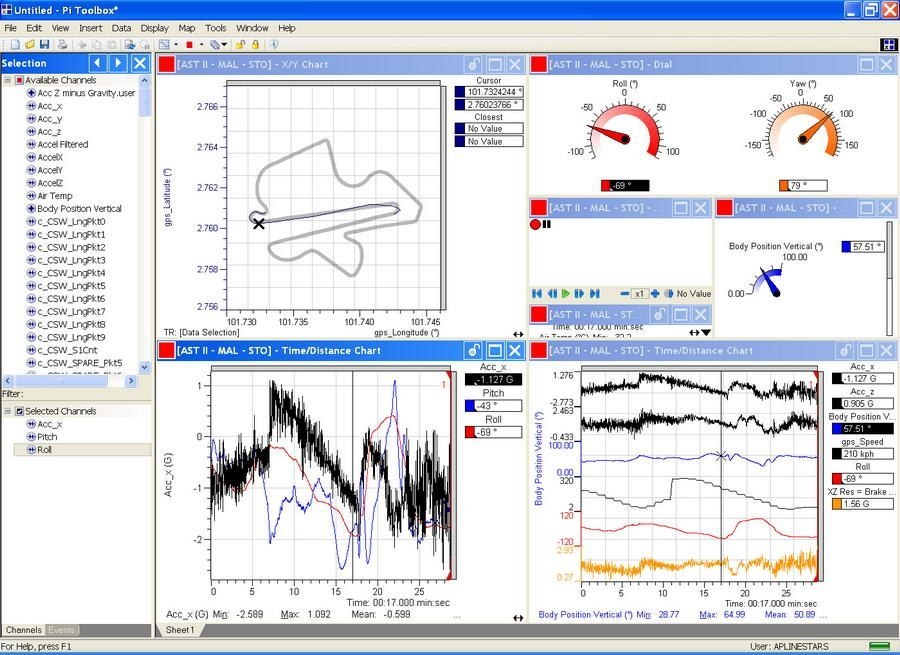The image size is (900, 655).
Task: Open dropdown arrow next to the tag icon
Action: pyautogui.click(x=224, y=44)
